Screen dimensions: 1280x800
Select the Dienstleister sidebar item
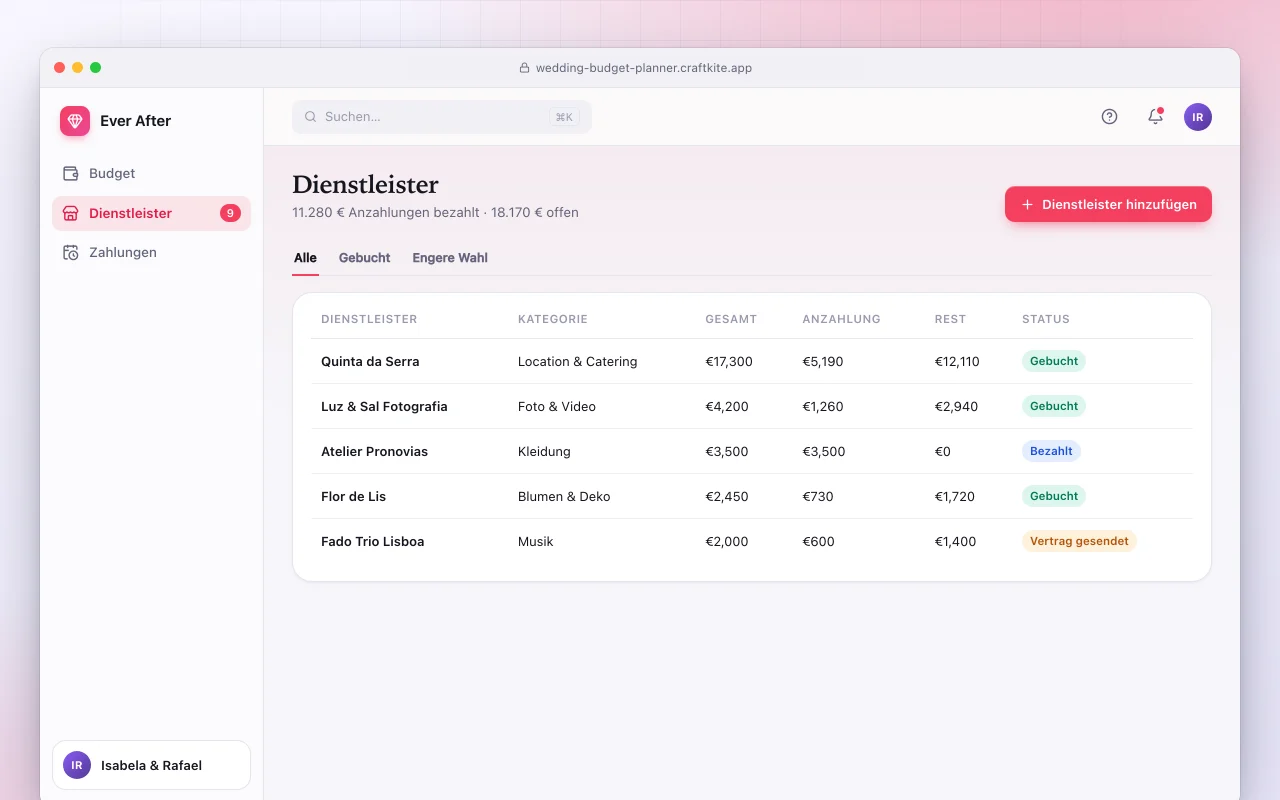pyautogui.click(x=151, y=213)
